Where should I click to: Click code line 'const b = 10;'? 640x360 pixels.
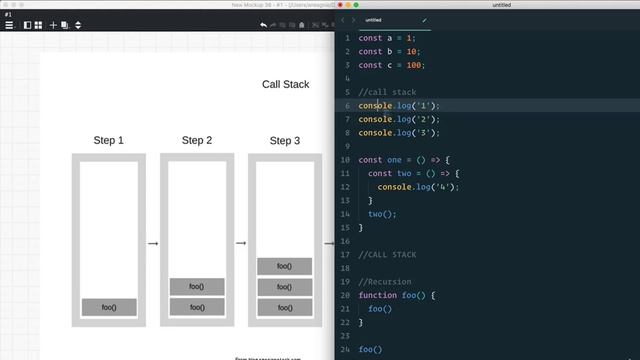(389, 51)
